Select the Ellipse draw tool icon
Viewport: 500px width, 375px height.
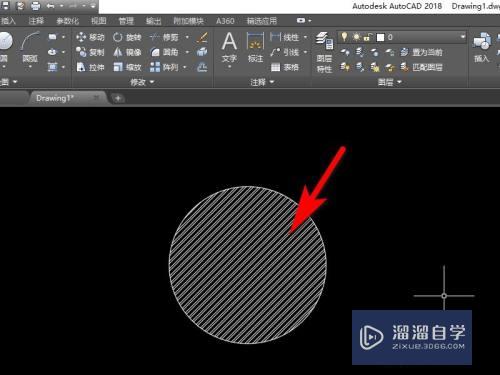(x=52, y=52)
